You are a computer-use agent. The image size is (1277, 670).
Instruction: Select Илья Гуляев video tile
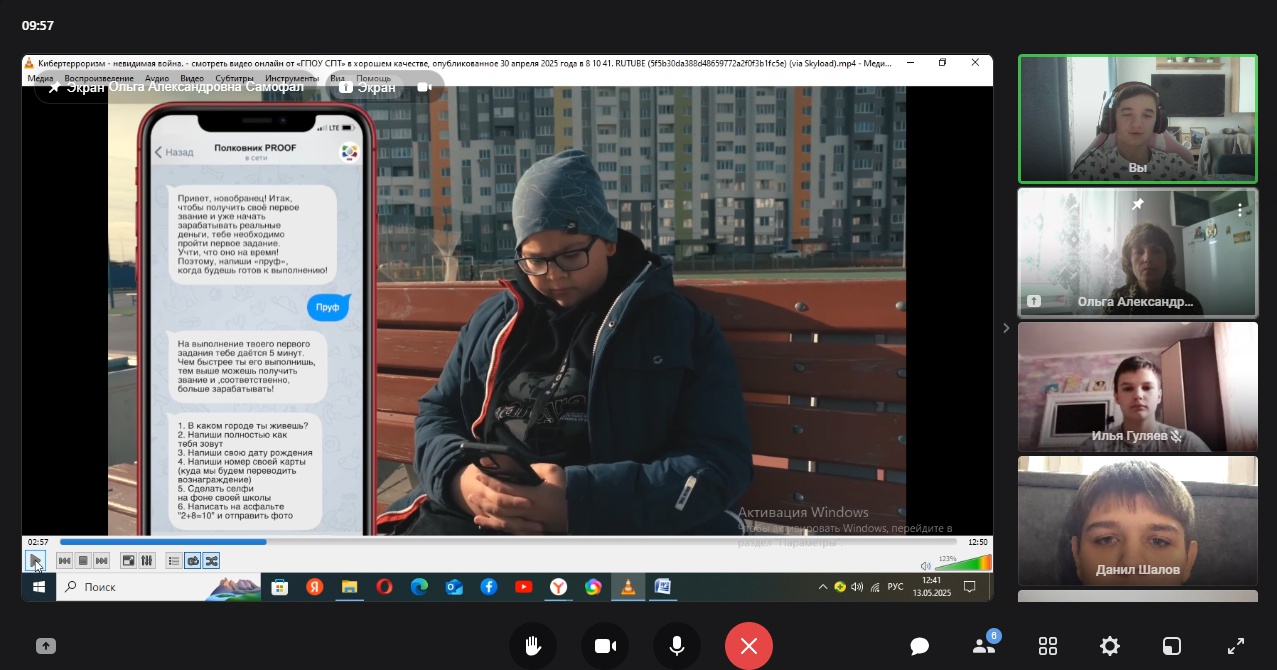(1138, 386)
